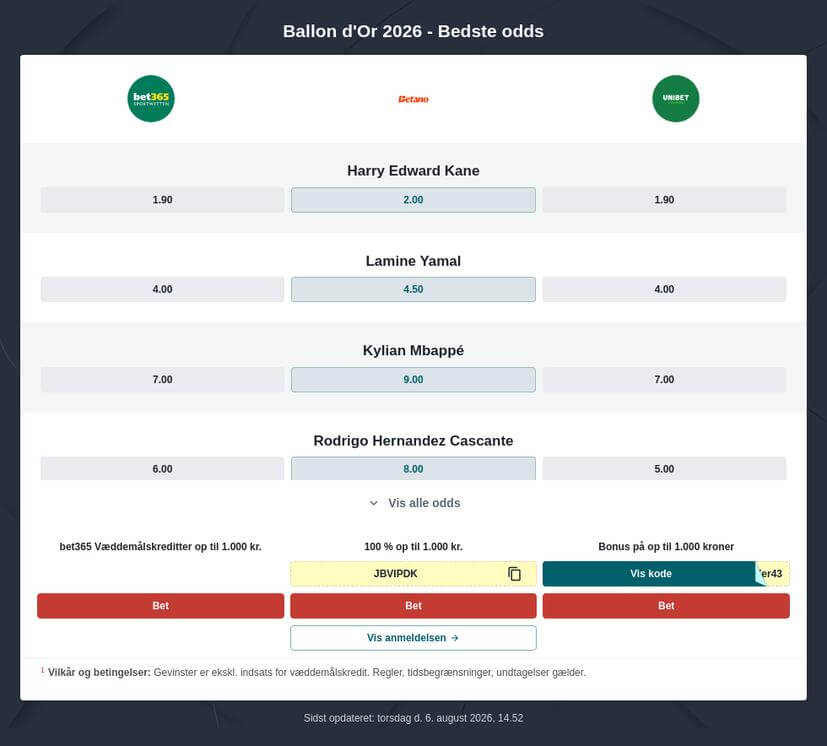Viewport: 827px width, 746px height.
Task: Open Vis anmeldelsen review link
Action: 413,638
